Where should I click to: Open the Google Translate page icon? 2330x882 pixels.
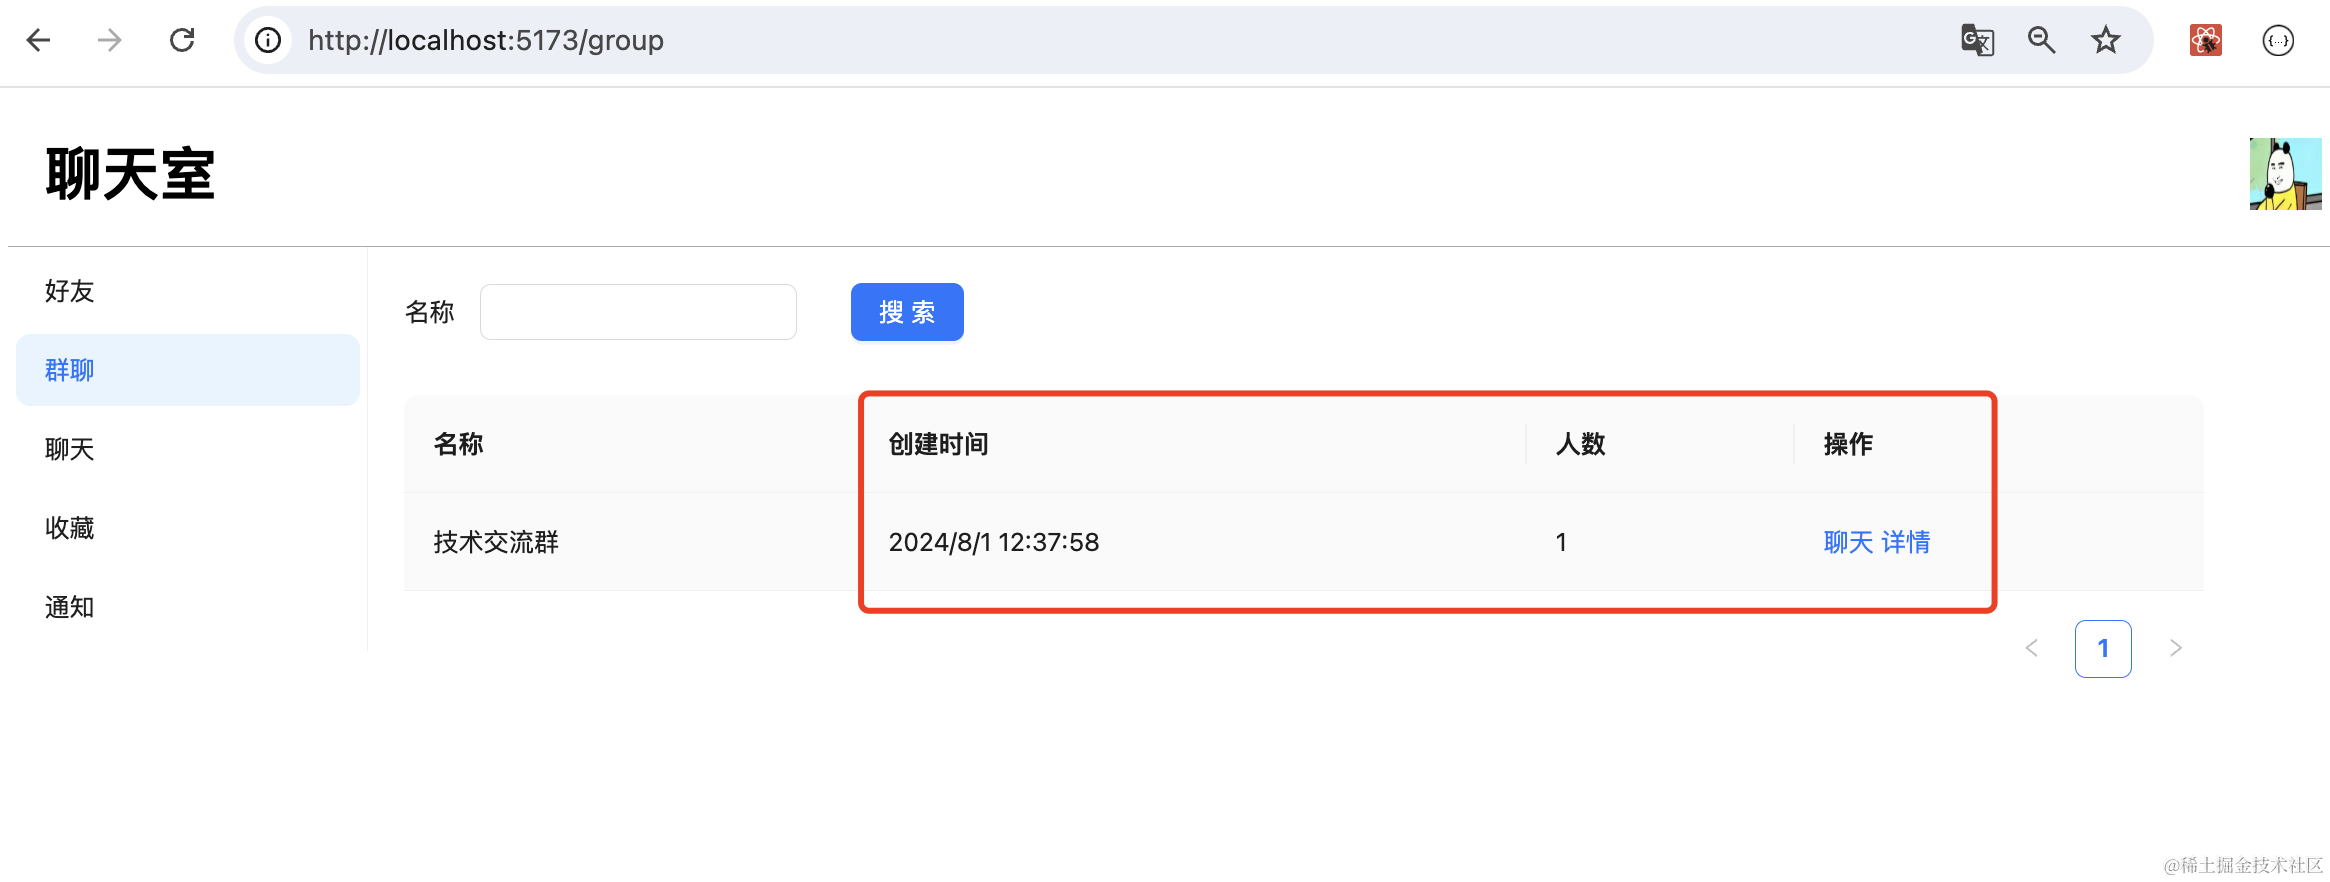coord(1977,40)
